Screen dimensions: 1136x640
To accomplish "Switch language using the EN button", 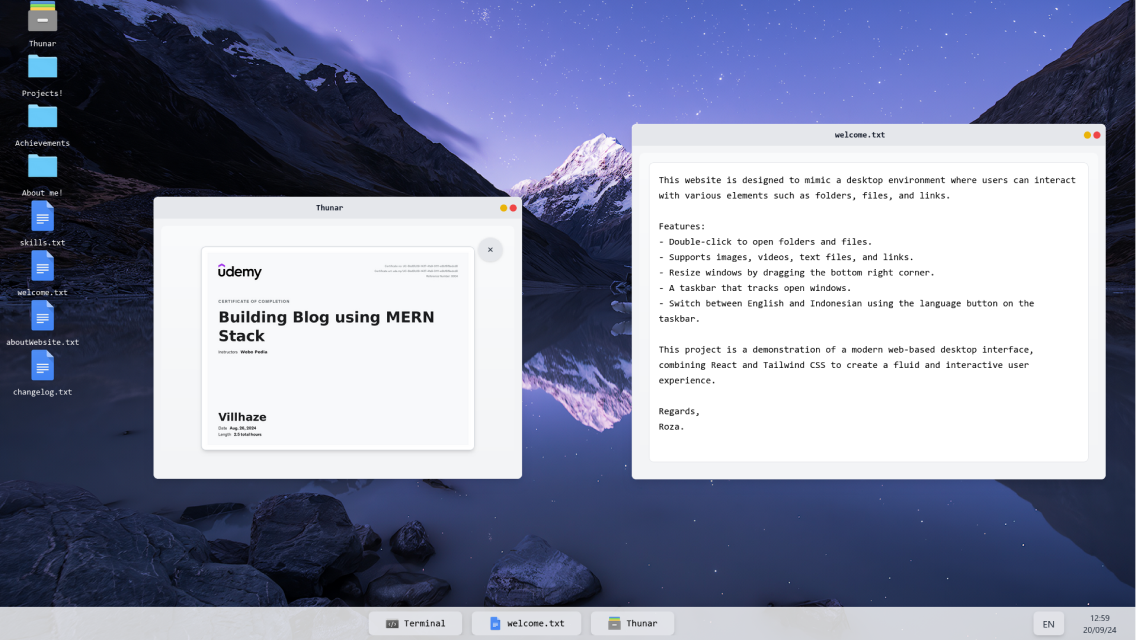I will 1048,623.
